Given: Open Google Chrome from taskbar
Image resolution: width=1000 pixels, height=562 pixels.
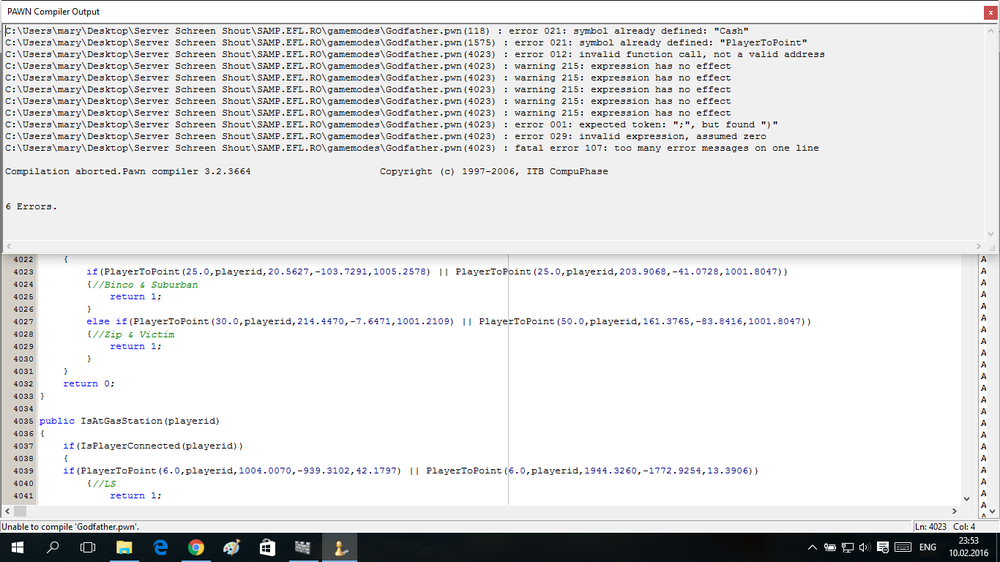Looking at the screenshot, I should click(x=196, y=547).
